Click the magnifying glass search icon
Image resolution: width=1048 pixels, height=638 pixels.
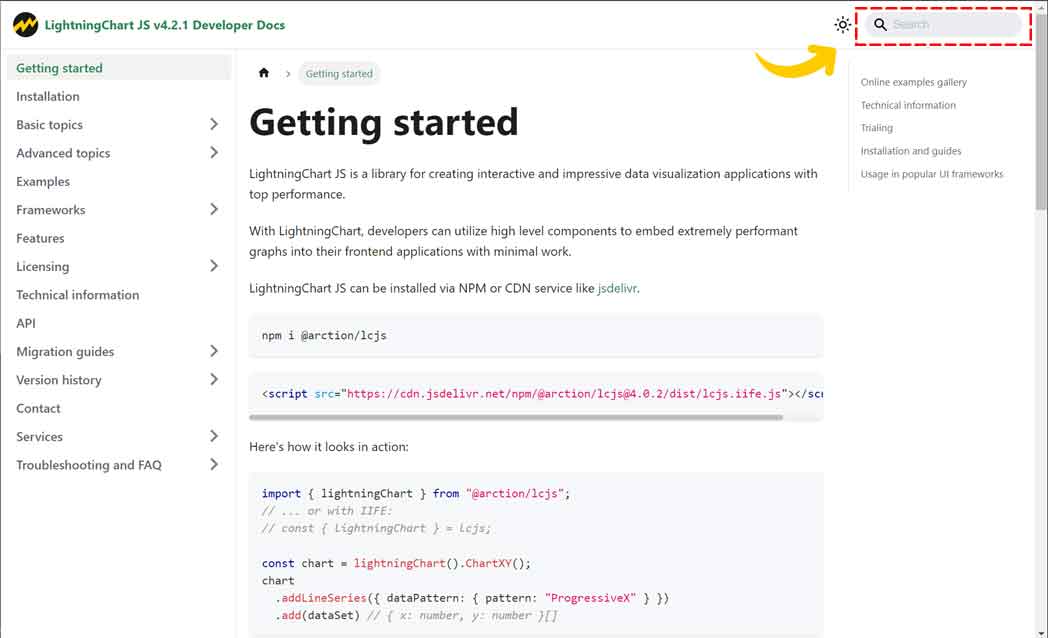click(881, 25)
